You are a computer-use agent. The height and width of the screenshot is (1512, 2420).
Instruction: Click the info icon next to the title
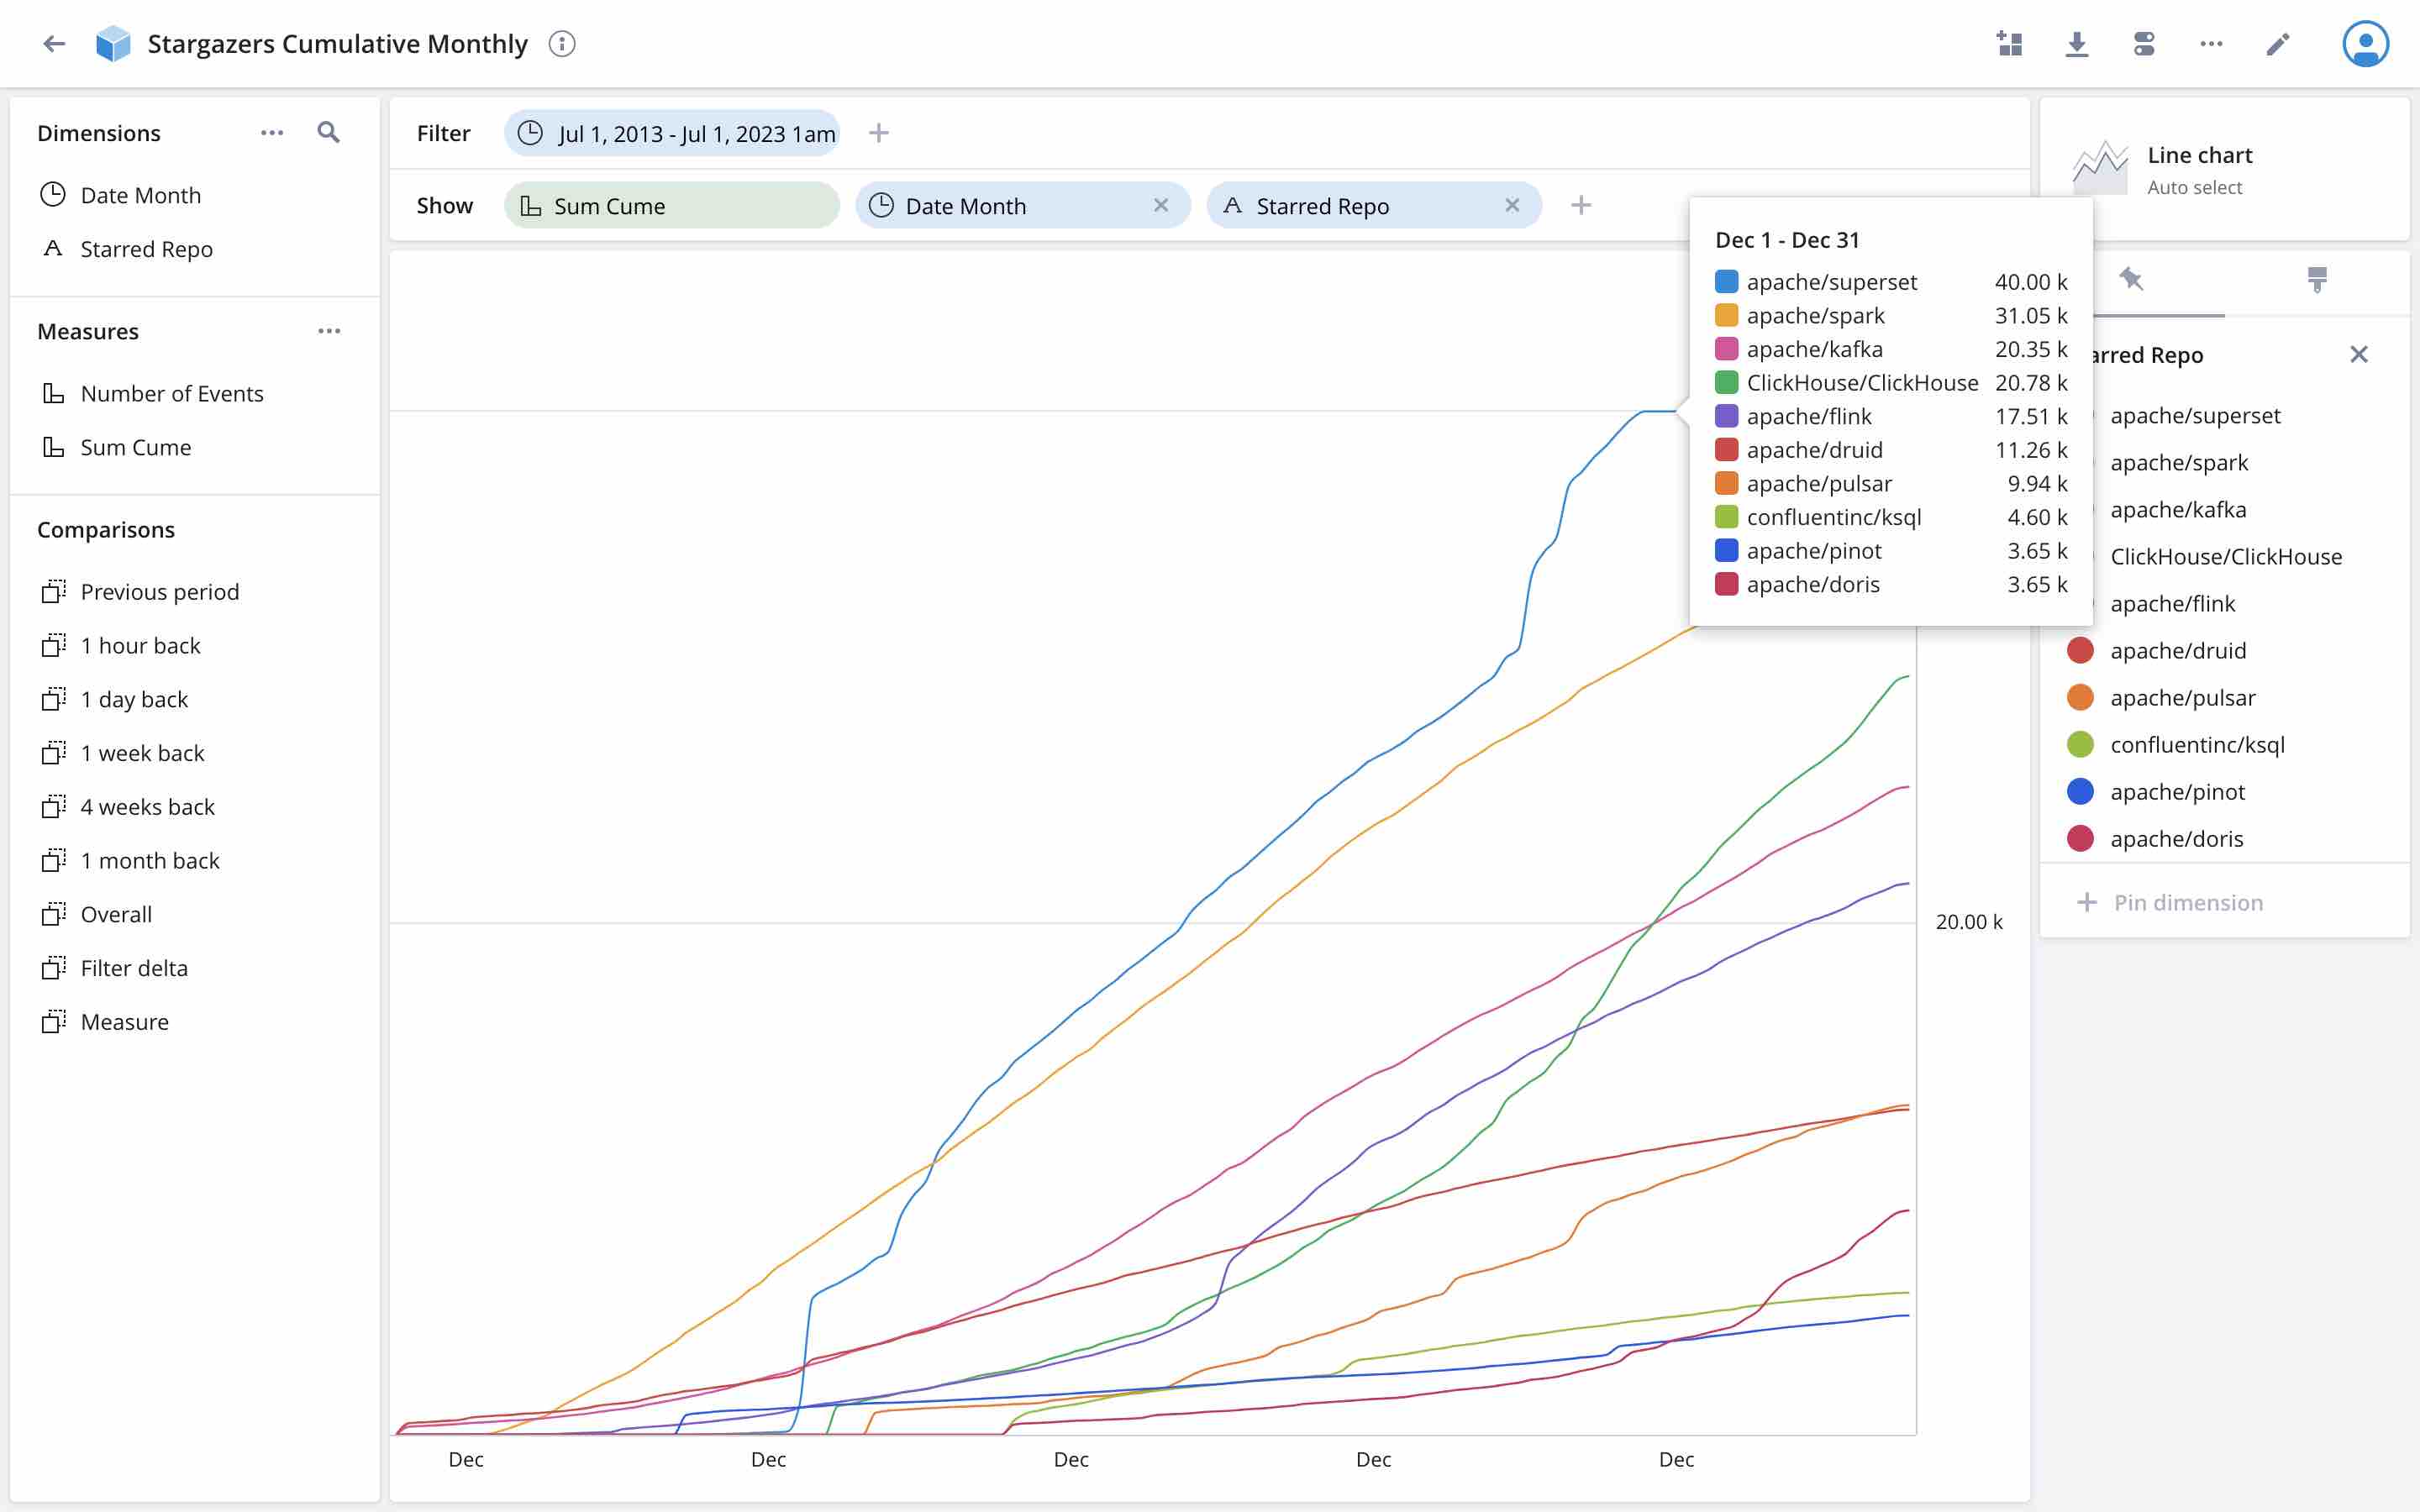coord(562,44)
